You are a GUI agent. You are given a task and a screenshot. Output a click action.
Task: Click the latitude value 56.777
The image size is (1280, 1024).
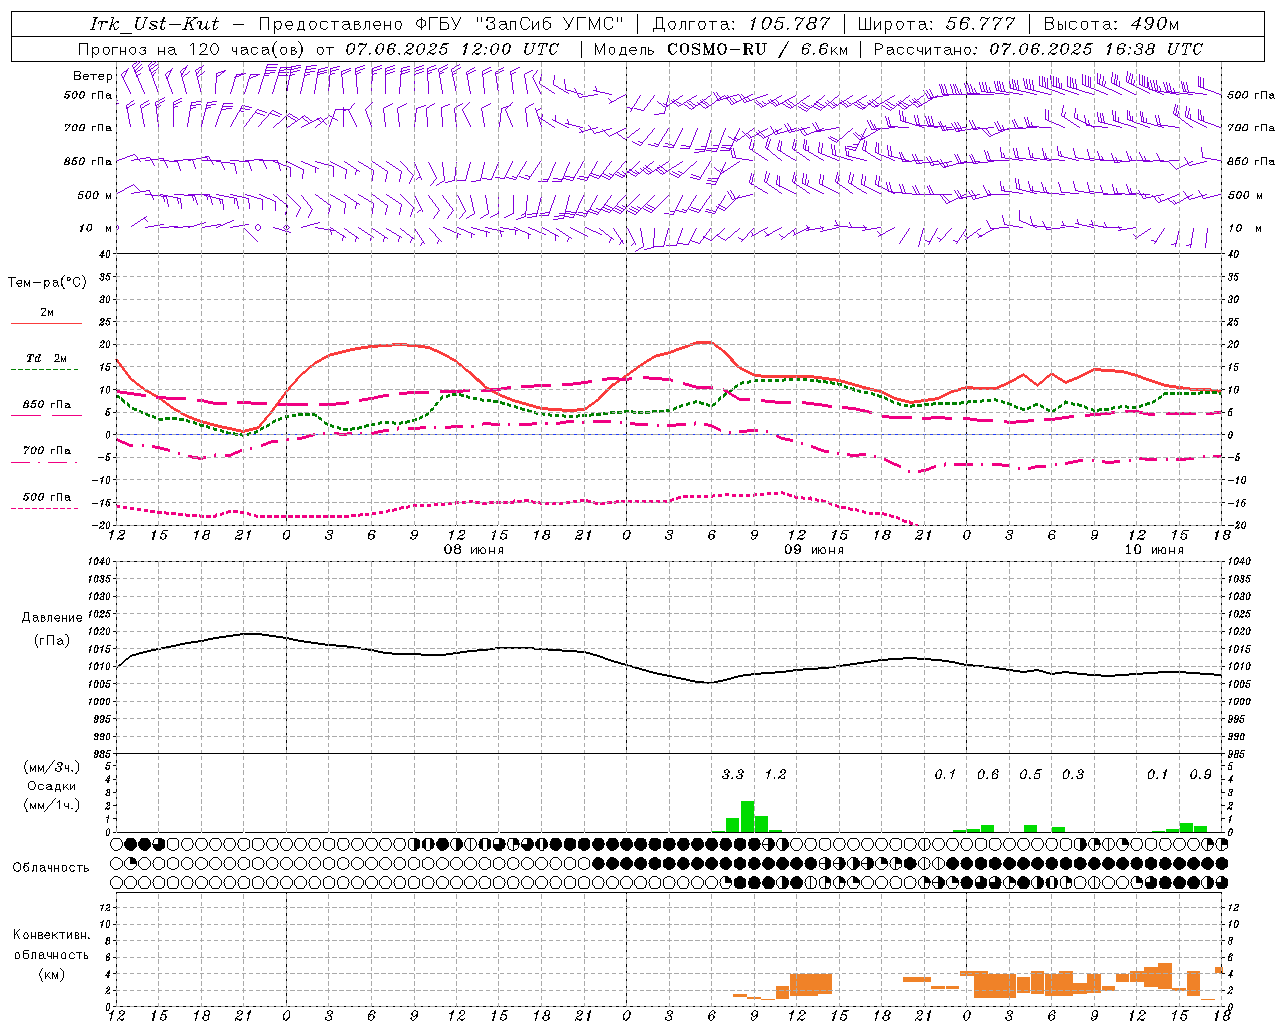click(980, 24)
